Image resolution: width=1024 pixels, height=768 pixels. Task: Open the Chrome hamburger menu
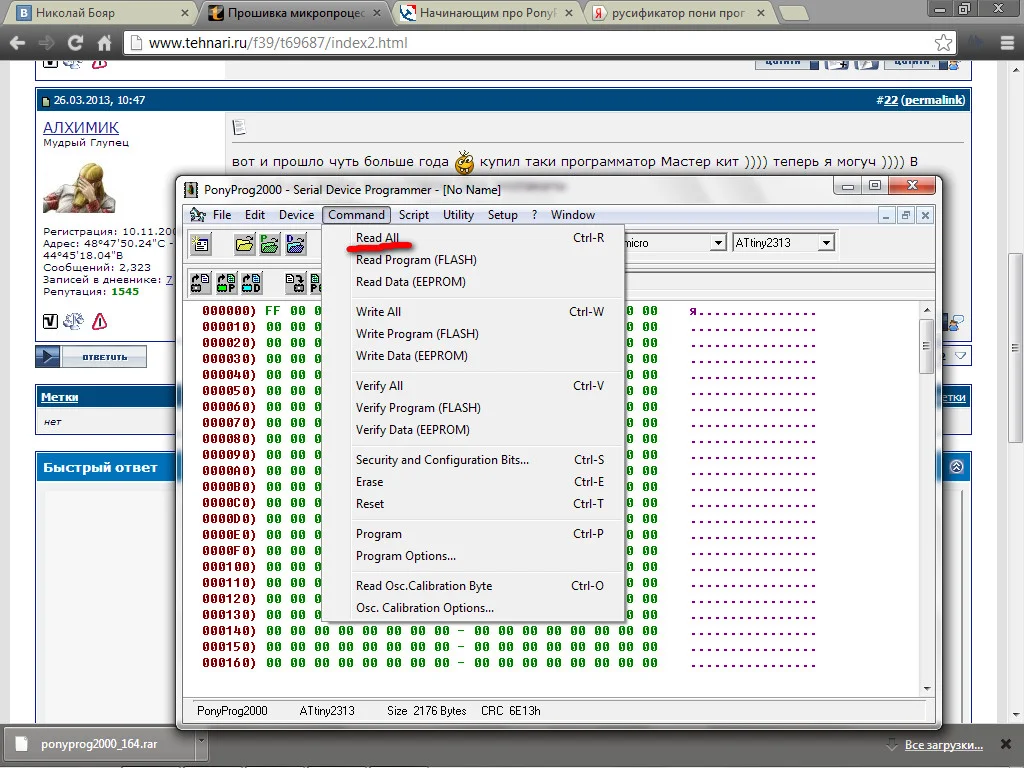click(1007, 43)
